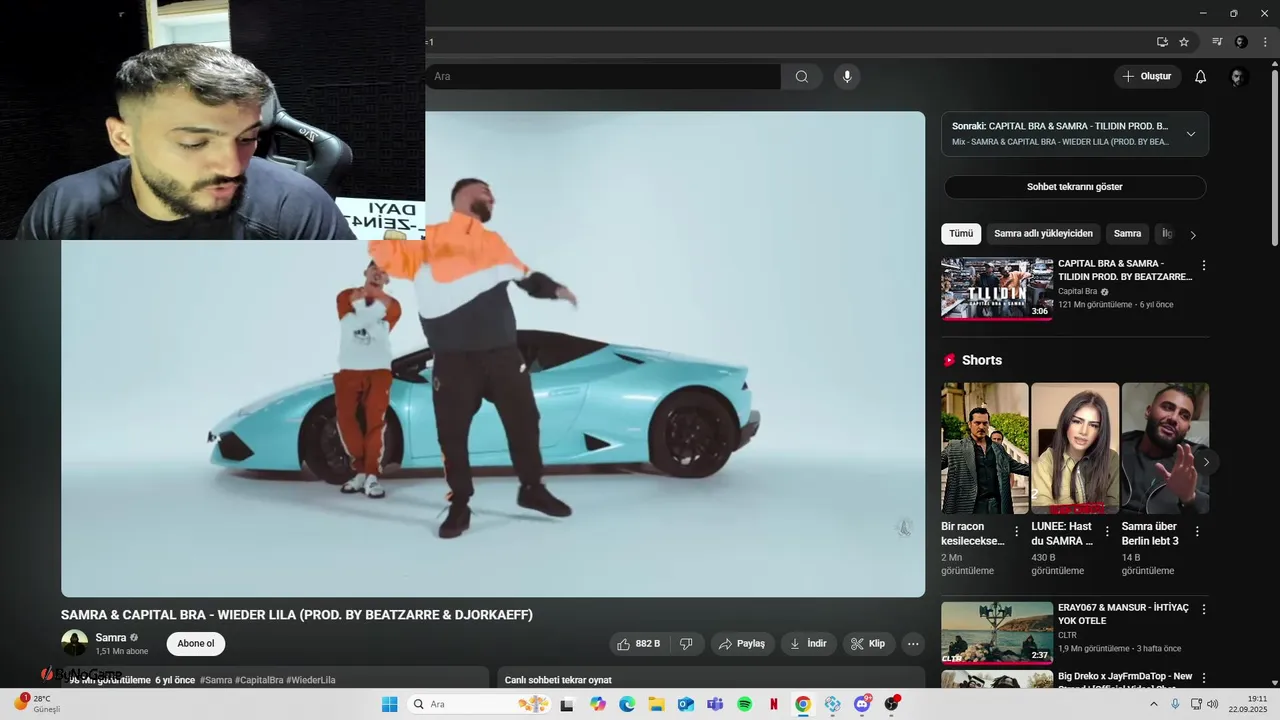Open 'Samra über Berlin lebt 3' short
Viewport: 1280px width, 720px height.
[x=1165, y=448]
